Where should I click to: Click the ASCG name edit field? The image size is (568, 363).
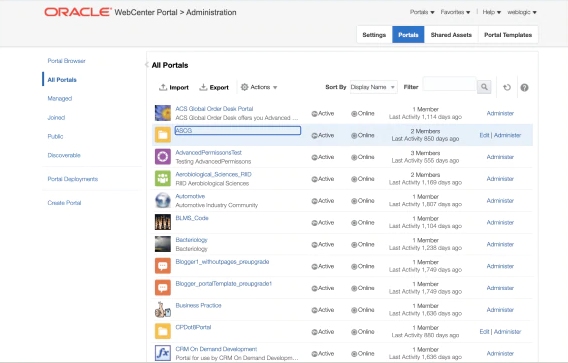tap(238, 130)
